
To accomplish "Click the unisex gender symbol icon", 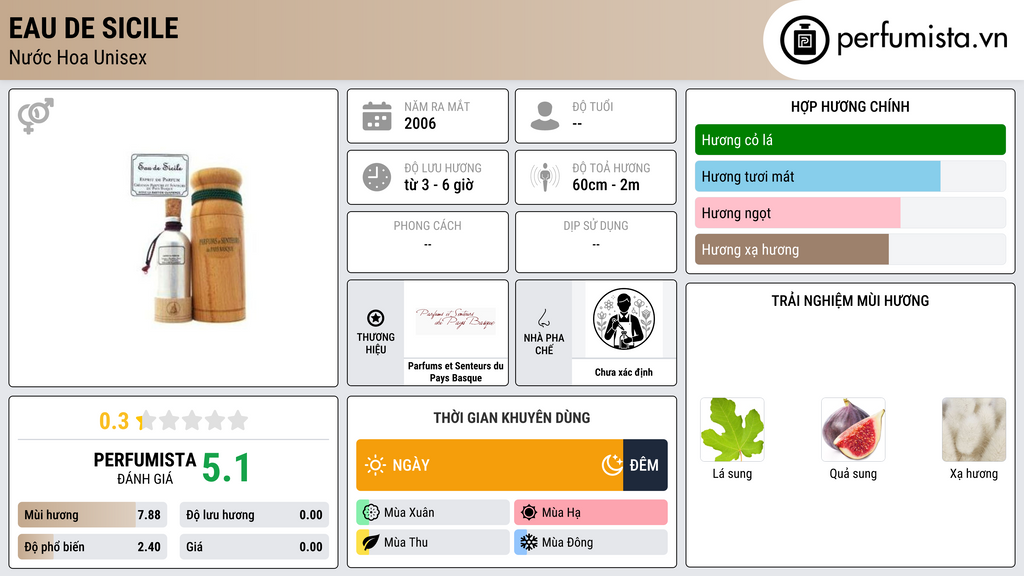I will pos(36,116).
